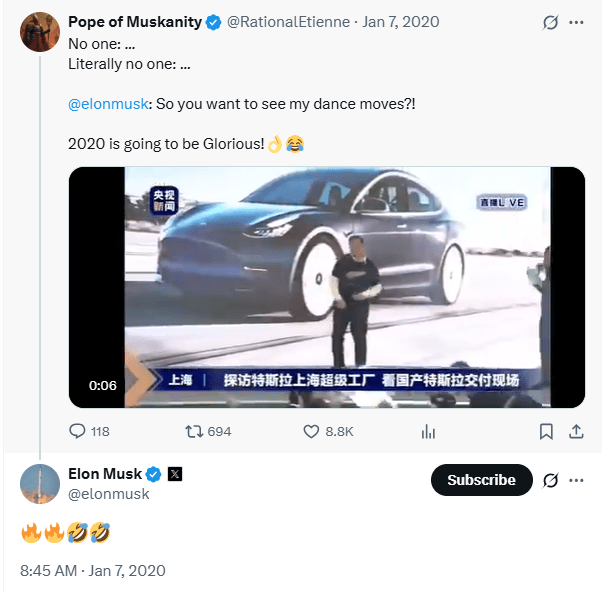
Task: Open more options on Elon Musk reply
Action: pyautogui.click(x=575, y=480)
